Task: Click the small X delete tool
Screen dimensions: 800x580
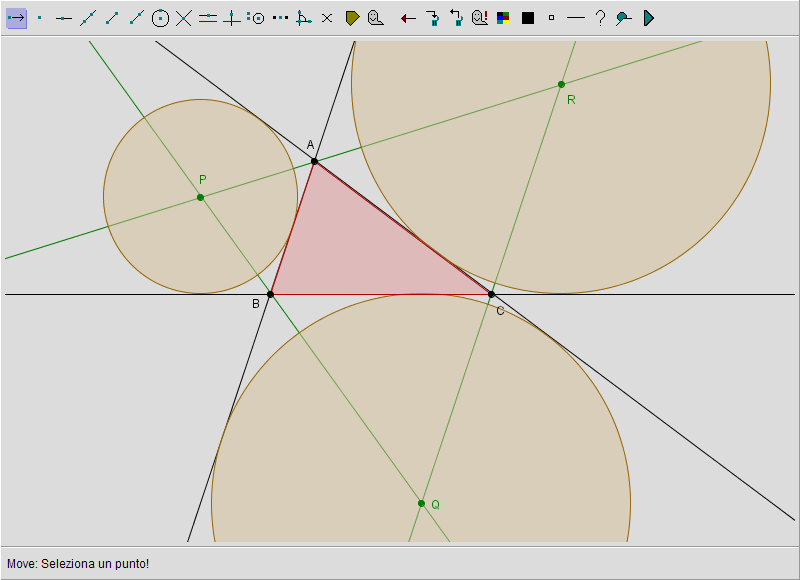Action: pyautogui.click(x=327, y=18)
